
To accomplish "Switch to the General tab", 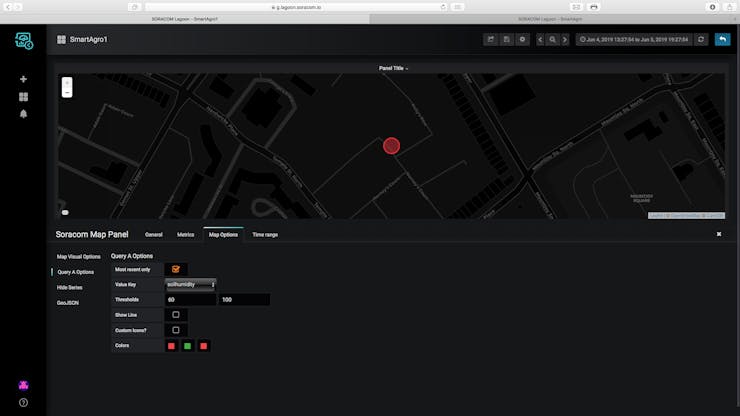I will pyautogui.click(x=154, y=235).
